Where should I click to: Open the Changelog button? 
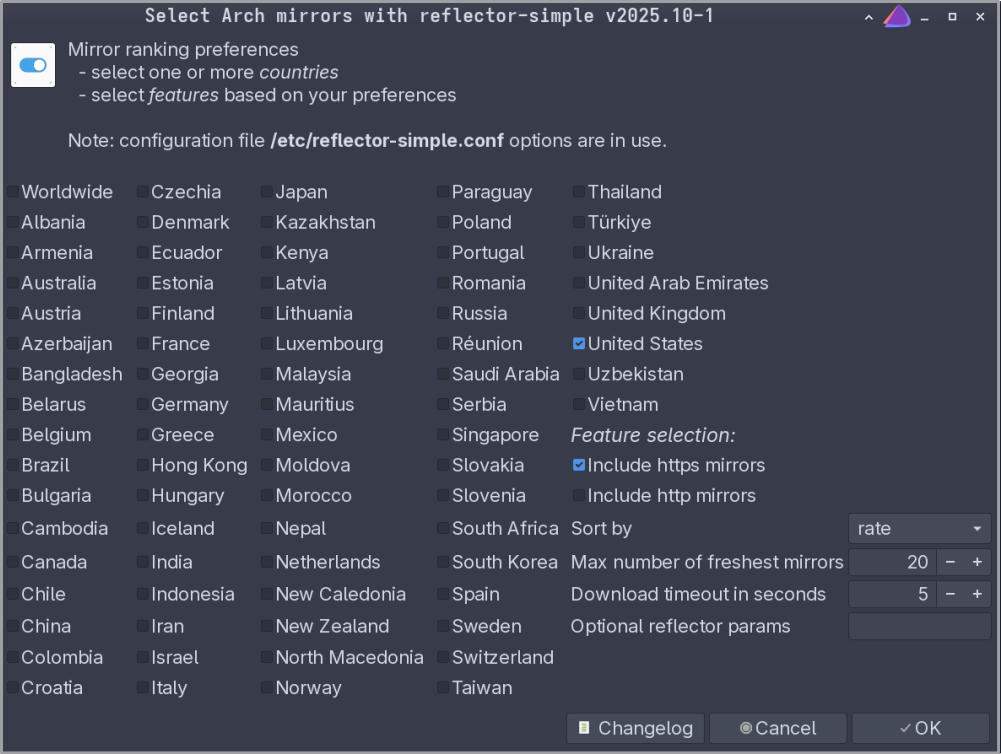pyautogui.click(x=635, y=728)
